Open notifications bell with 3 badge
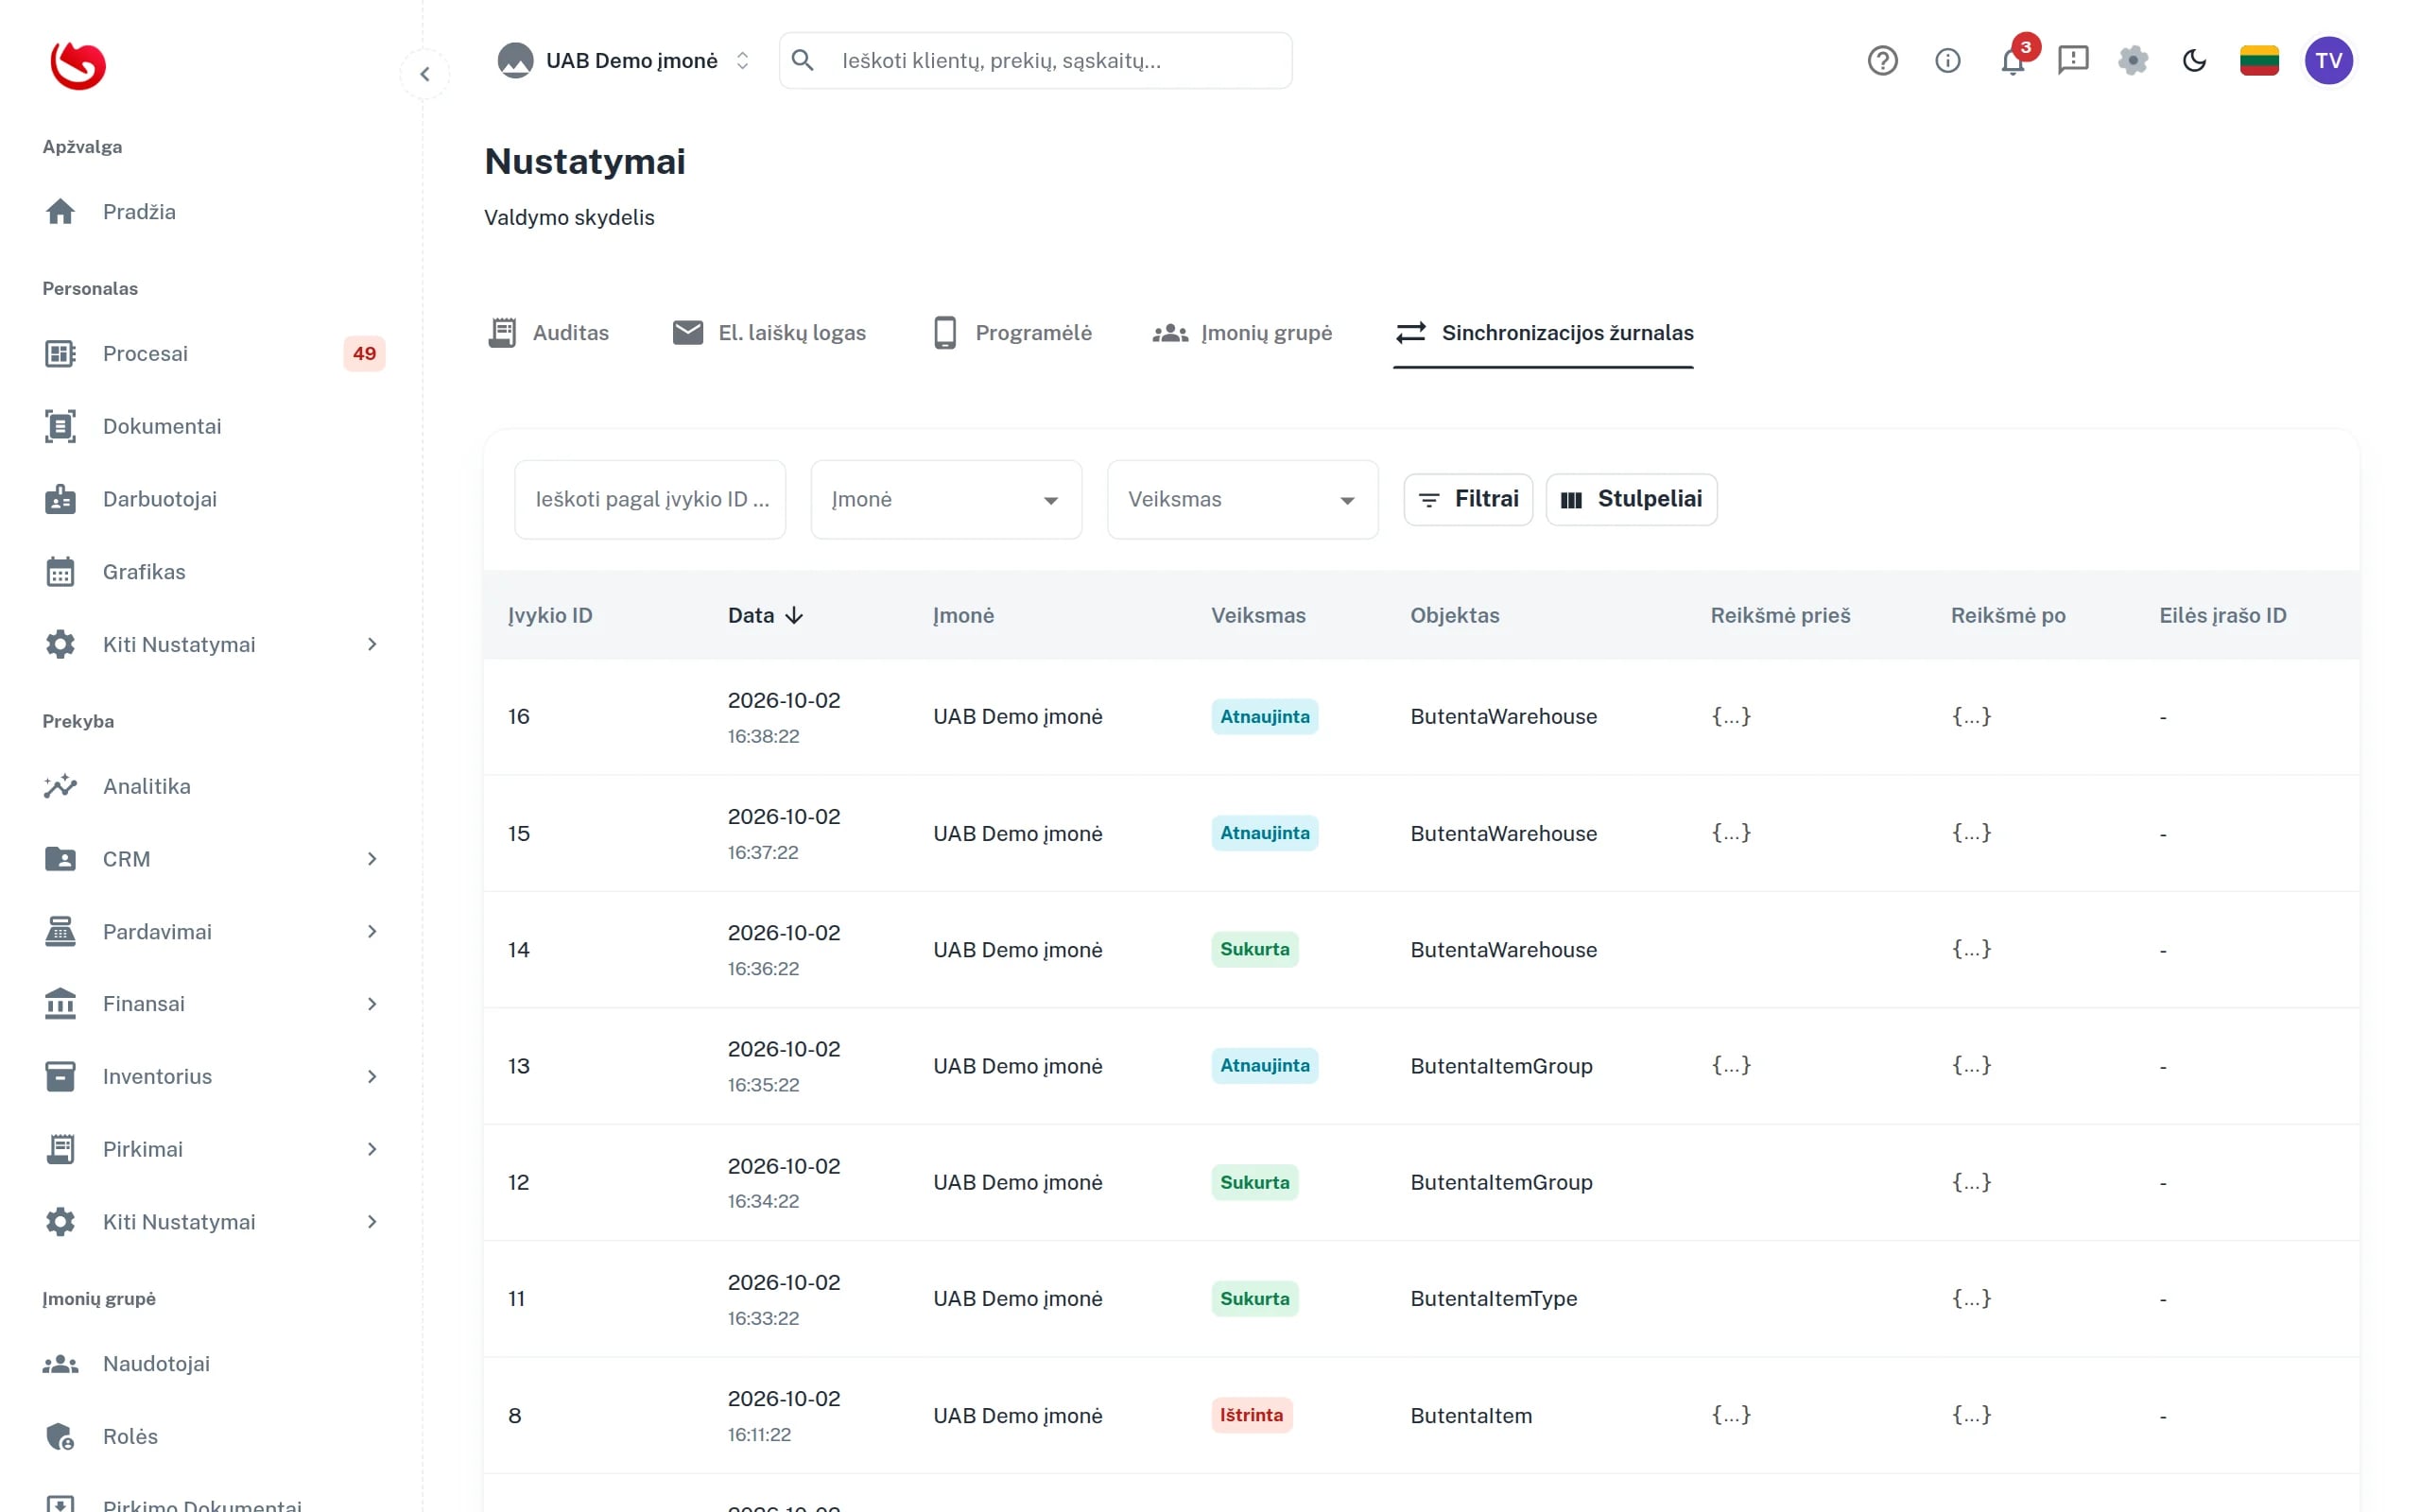2420x1512 pixels. (2013, 61)
